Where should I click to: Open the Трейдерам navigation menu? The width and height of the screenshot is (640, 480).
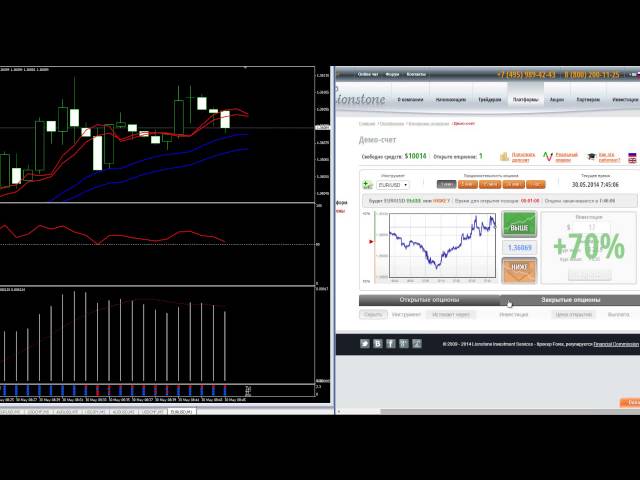(x=490, y=100)
